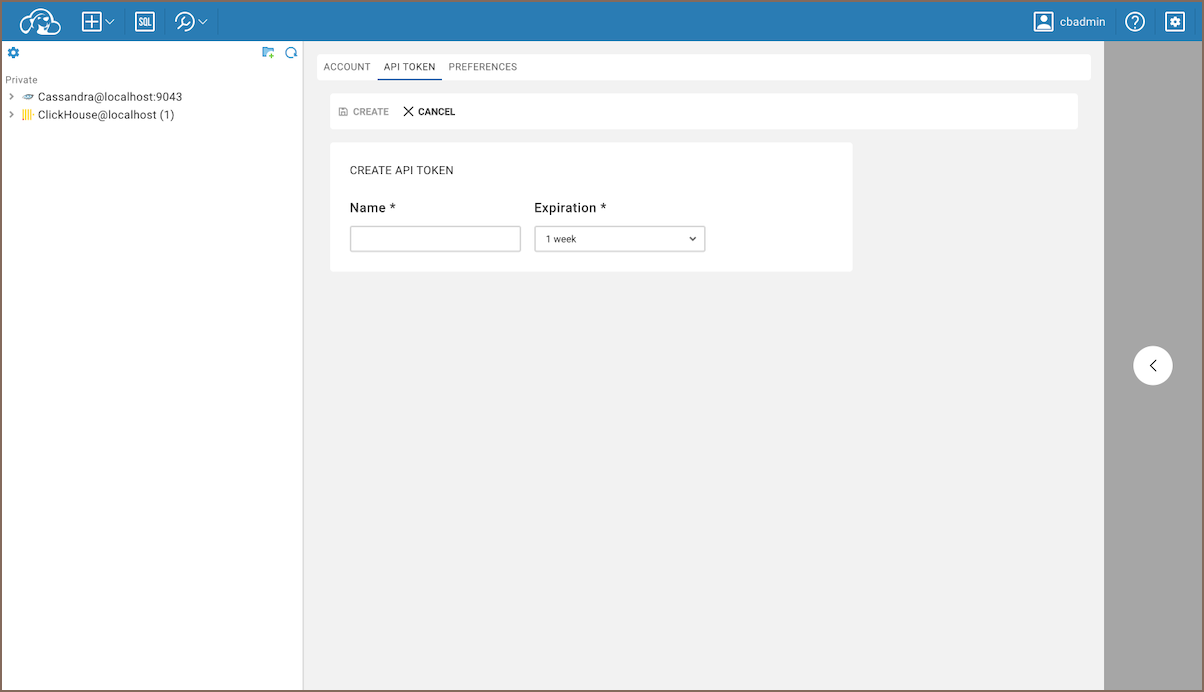Select Cassandra@localhost:9043 connection
This screenshot has width=1204, height=692.
109,97
